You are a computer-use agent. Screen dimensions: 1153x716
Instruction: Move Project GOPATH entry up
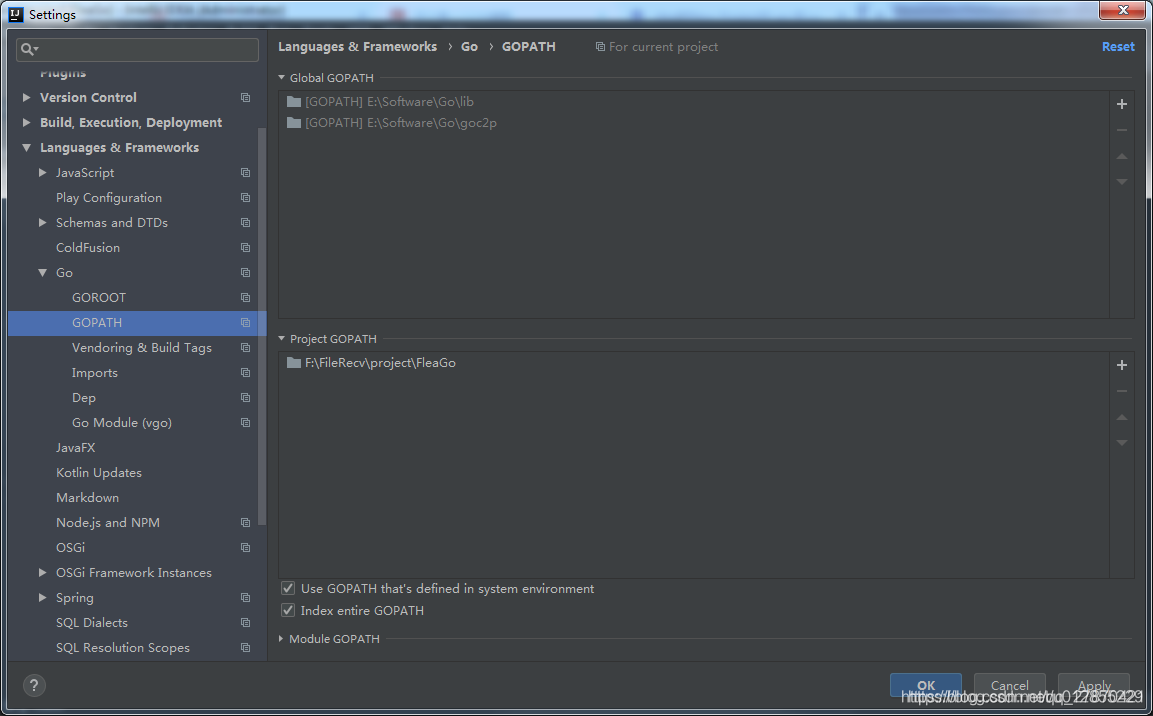click(1121, 417)
